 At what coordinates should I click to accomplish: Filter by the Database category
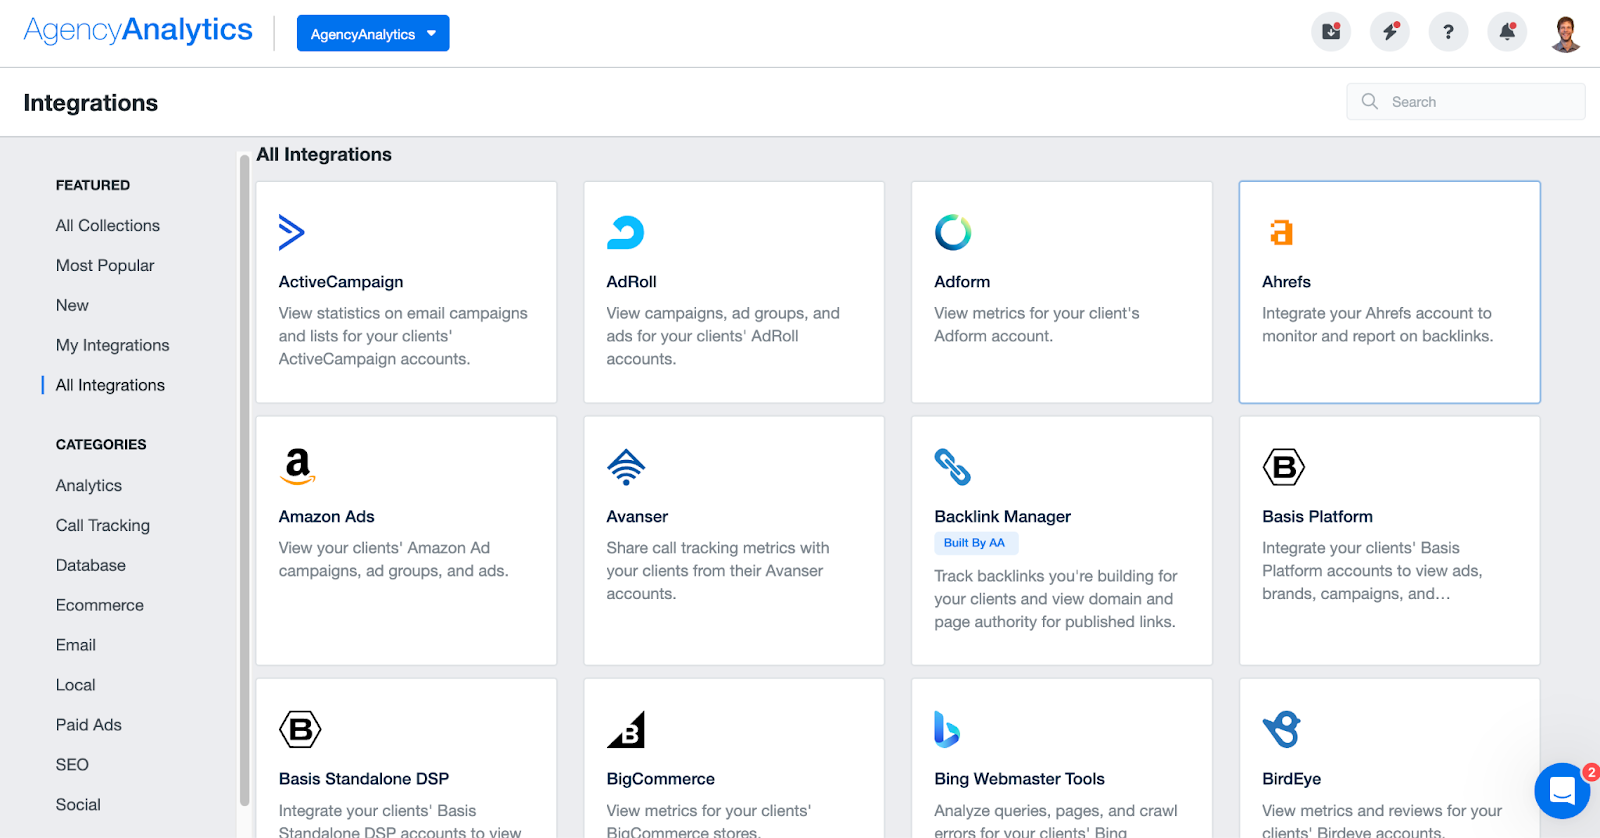[x=91, y=565]
